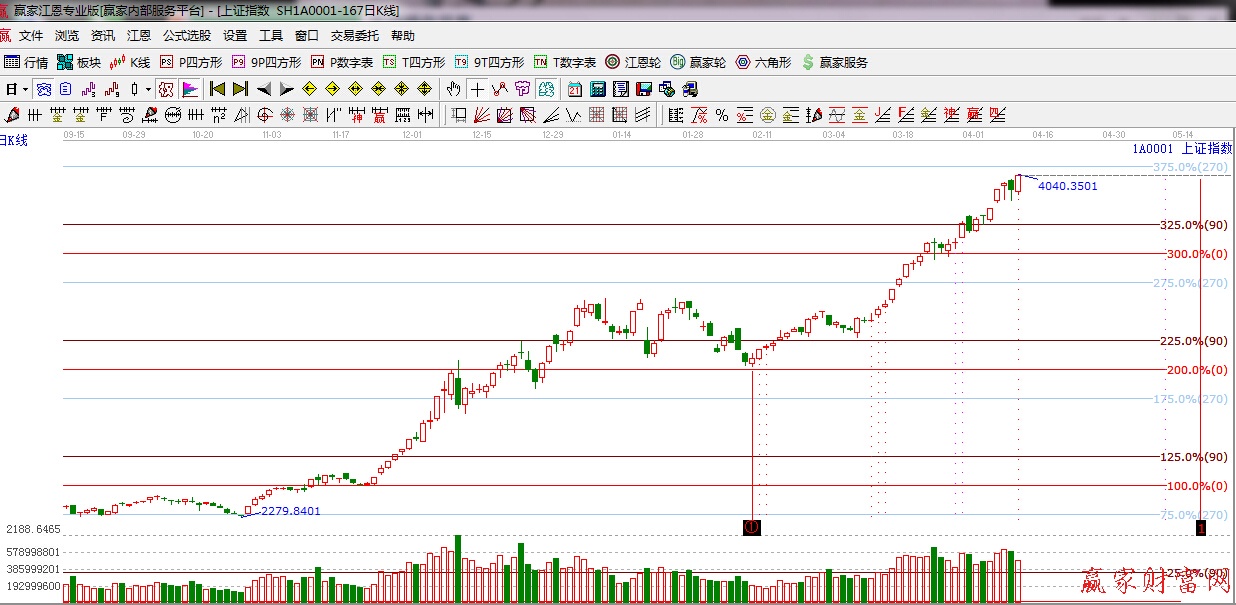Open the 江恩 menu
1236x605 pixels.
click(139, 36)
